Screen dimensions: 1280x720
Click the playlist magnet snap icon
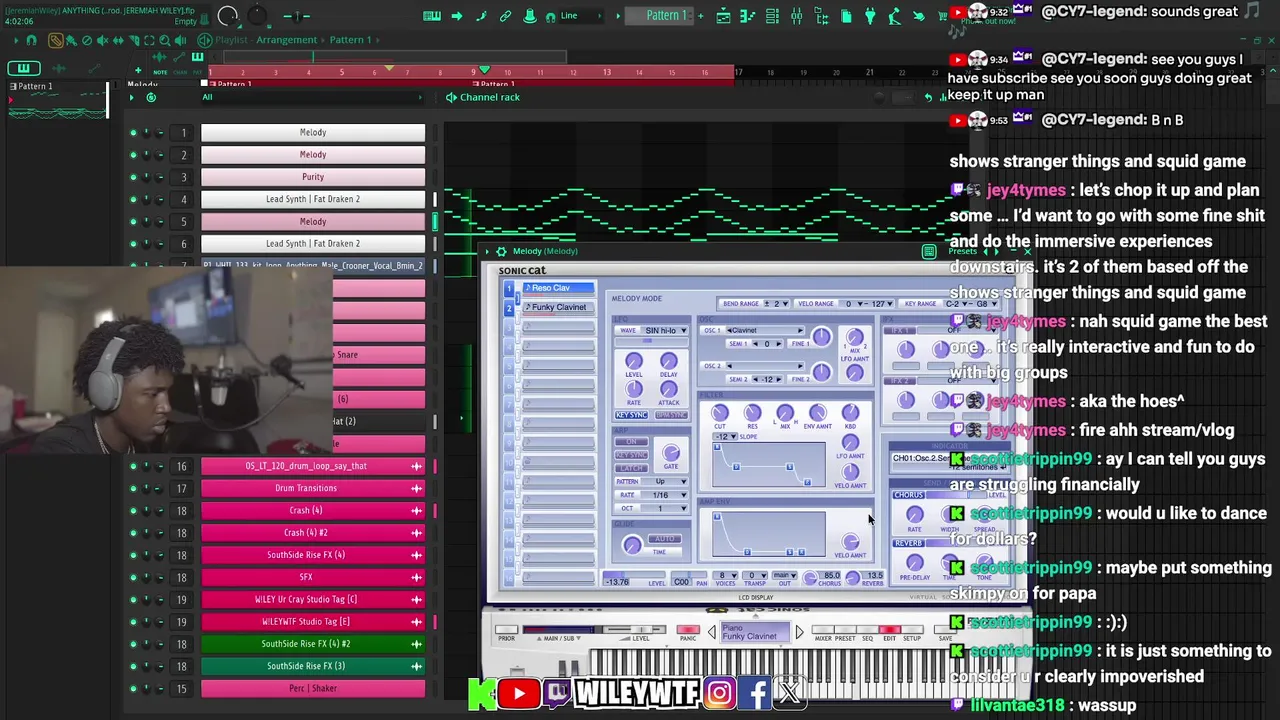[31, 40]
